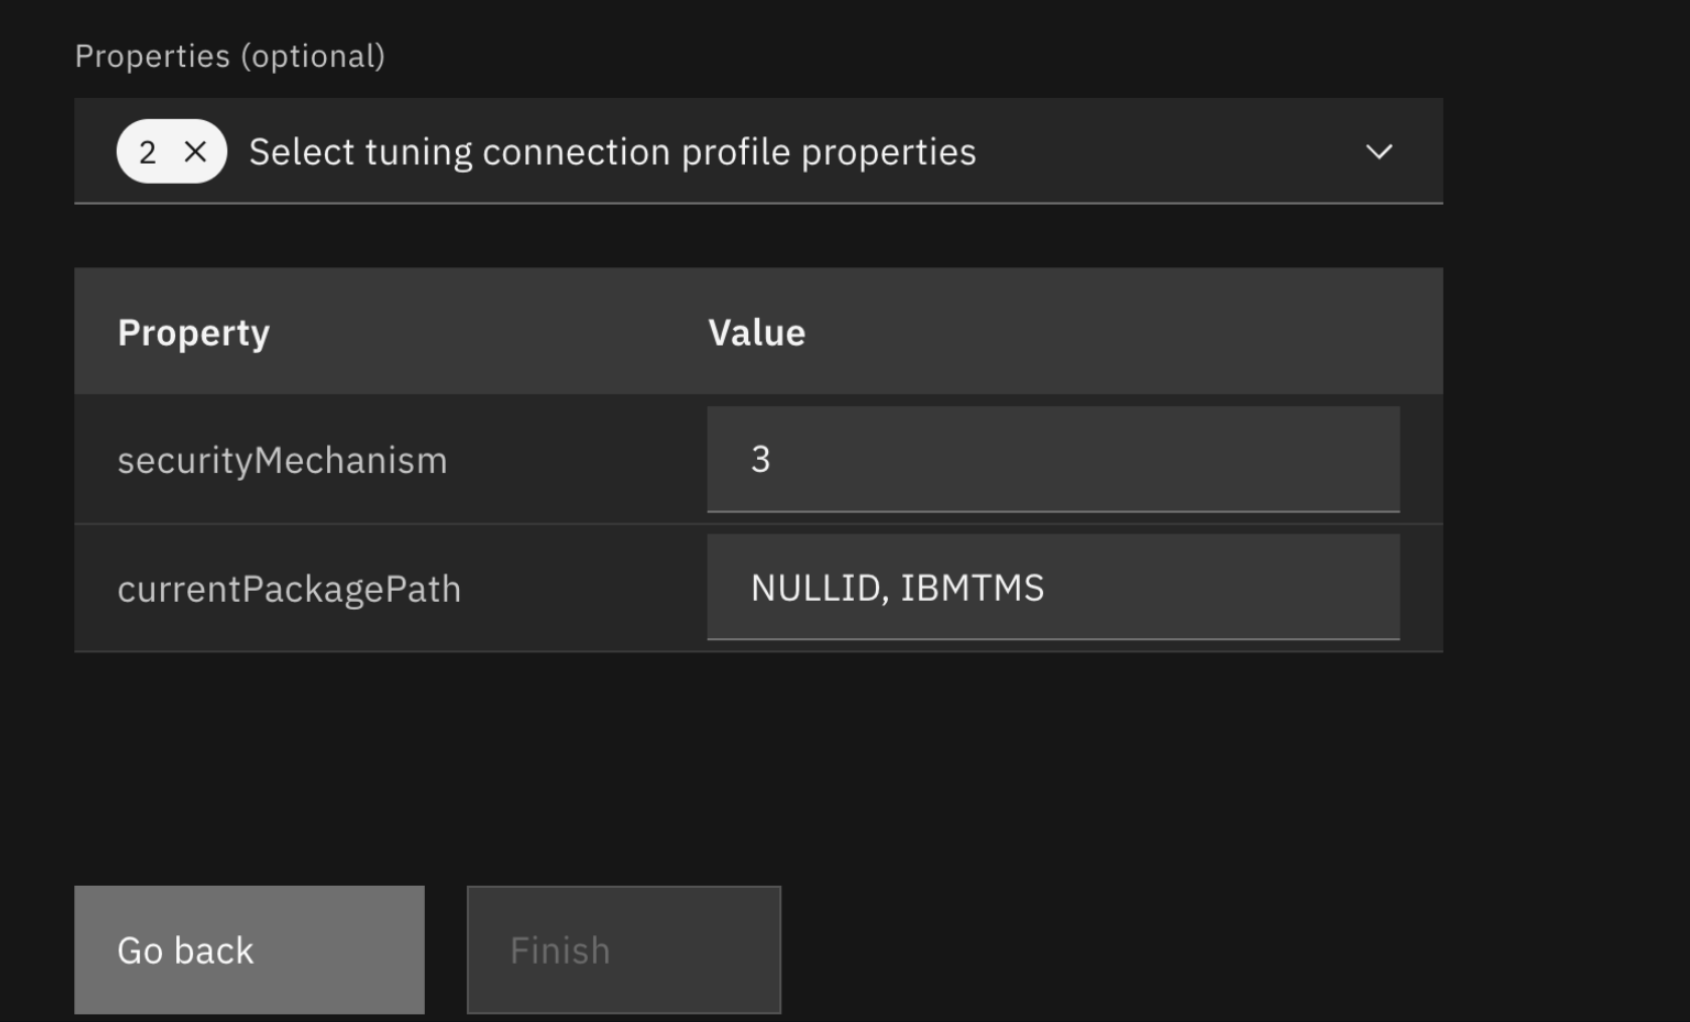
Task: Focus the currentPackagePath value input
Action: point(1052,588)
